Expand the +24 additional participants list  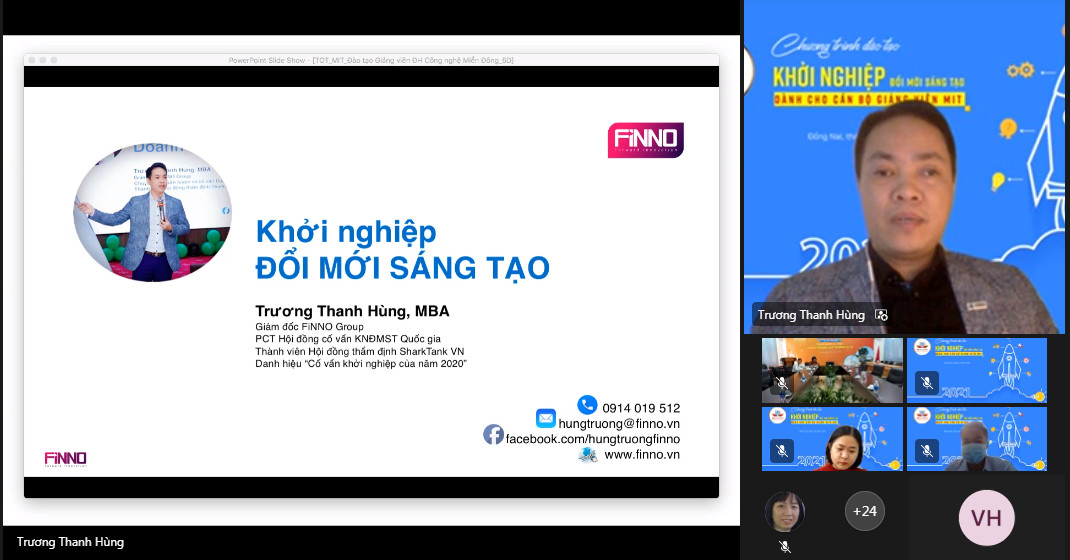point(864,511)
